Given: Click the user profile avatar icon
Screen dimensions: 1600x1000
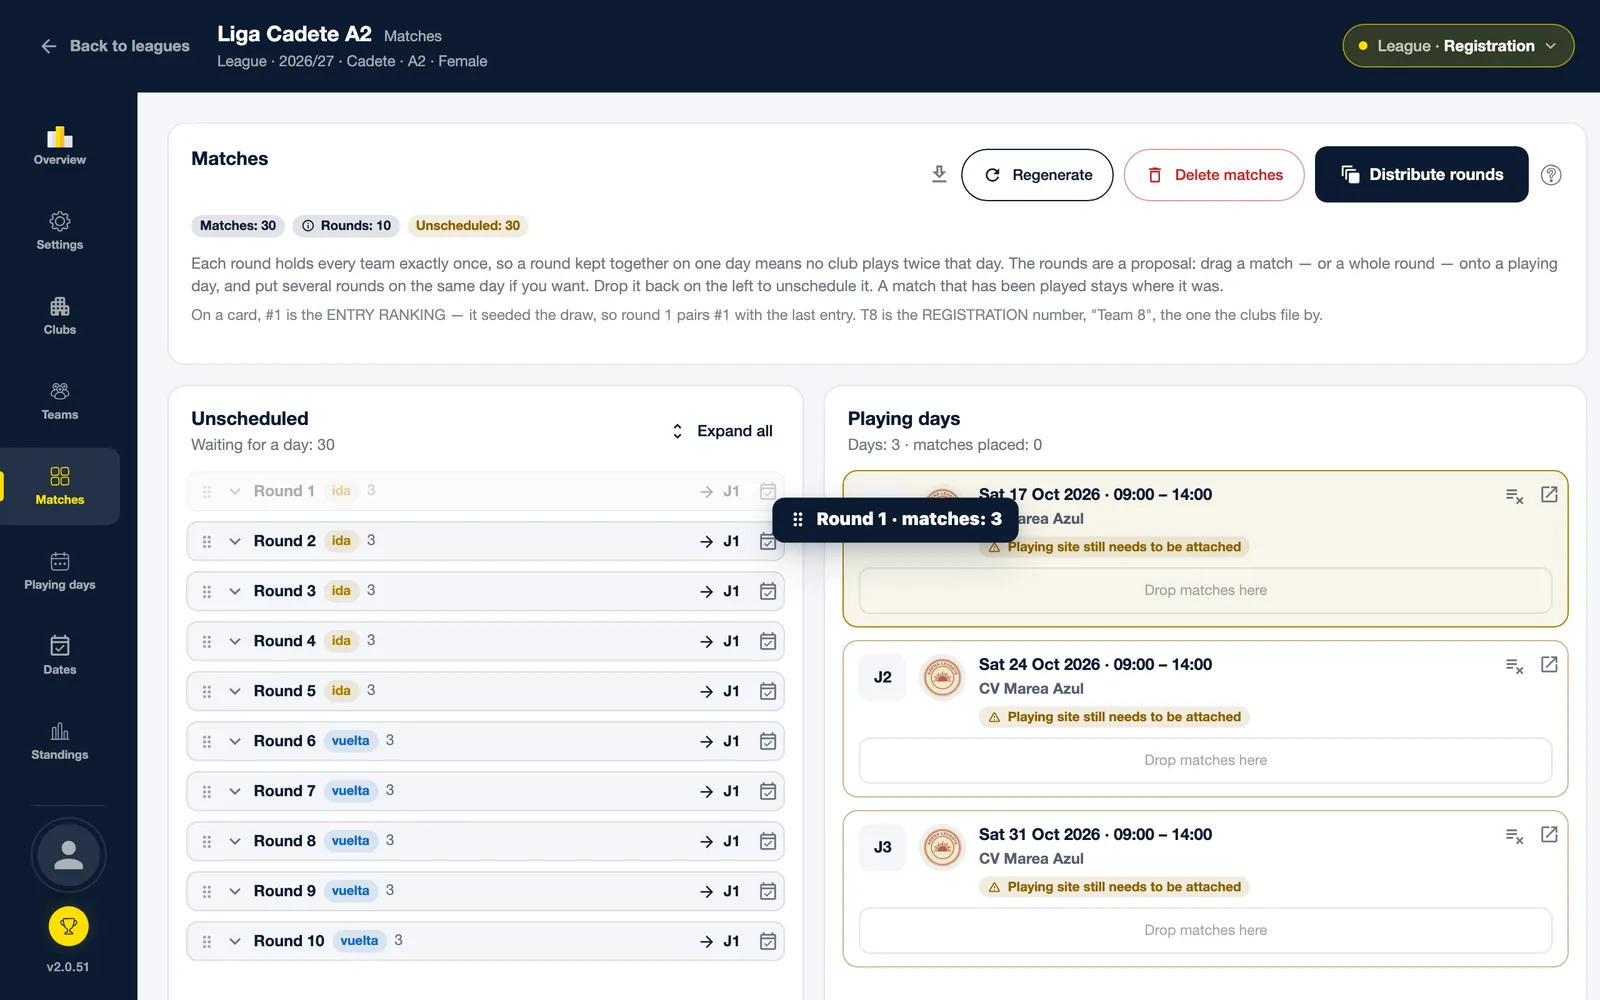Looking at the screenshot, I should (x=68, y=855).
